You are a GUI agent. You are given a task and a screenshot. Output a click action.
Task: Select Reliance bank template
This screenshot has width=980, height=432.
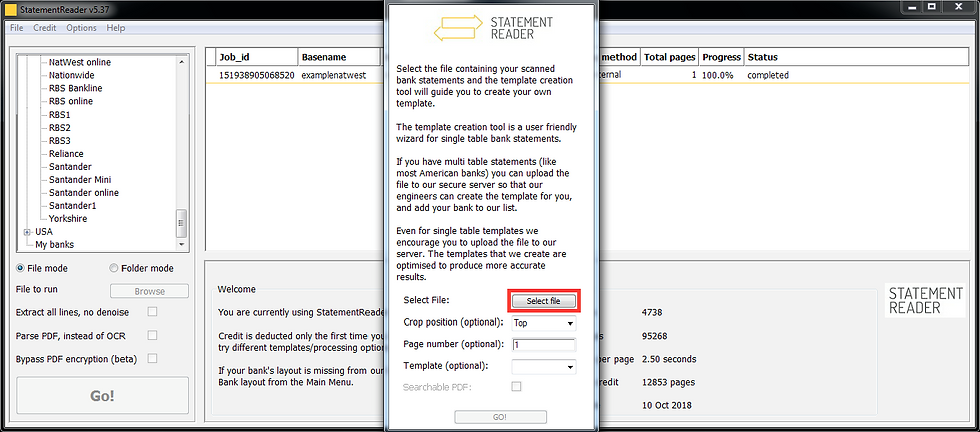point(66,154)
